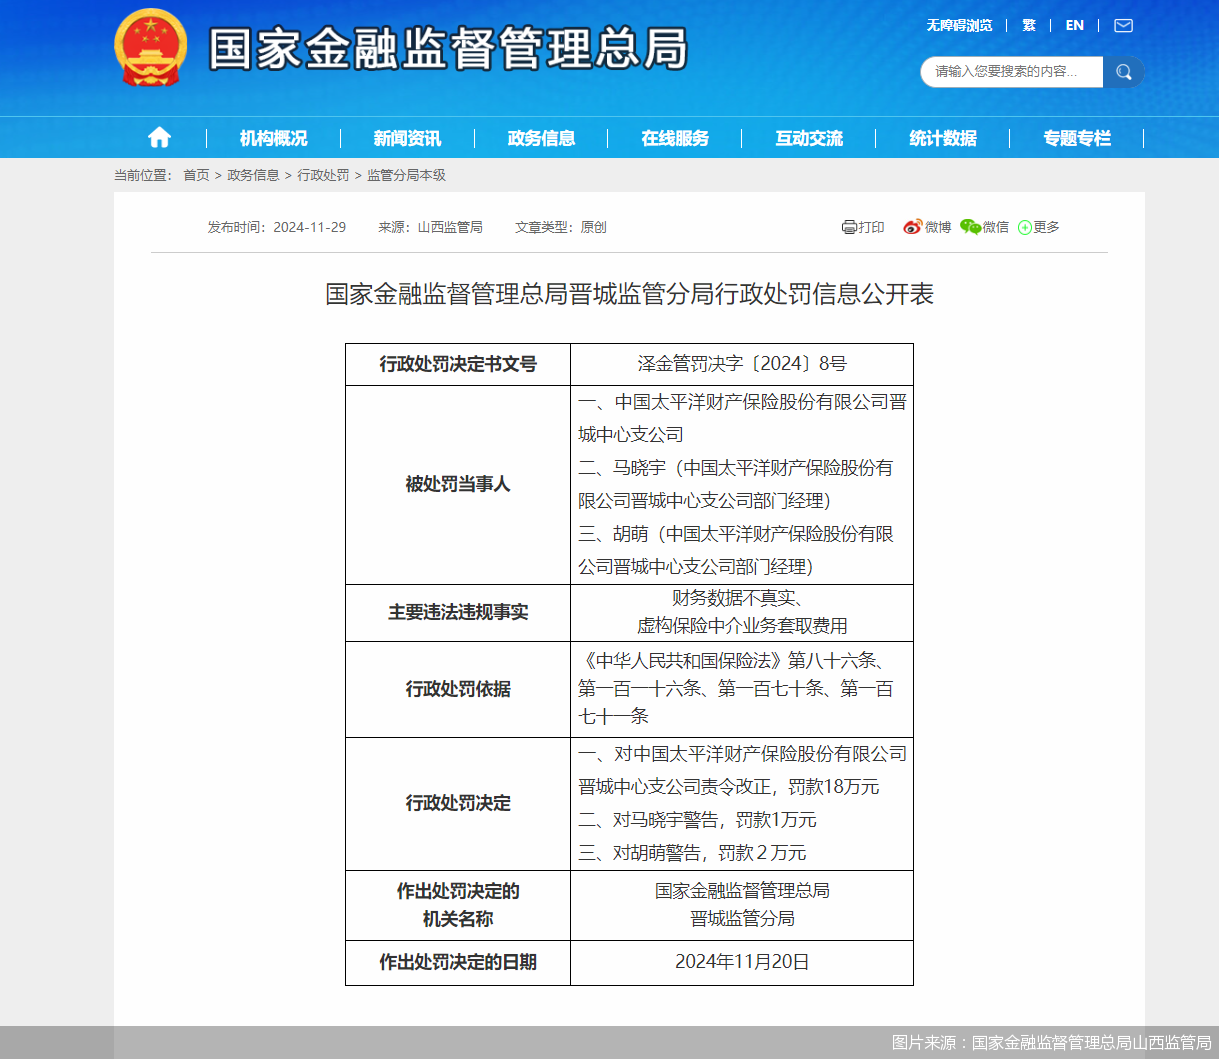Share via the Weibo icon
The width and height of the screenshot is (1219, 1059).
912,227
